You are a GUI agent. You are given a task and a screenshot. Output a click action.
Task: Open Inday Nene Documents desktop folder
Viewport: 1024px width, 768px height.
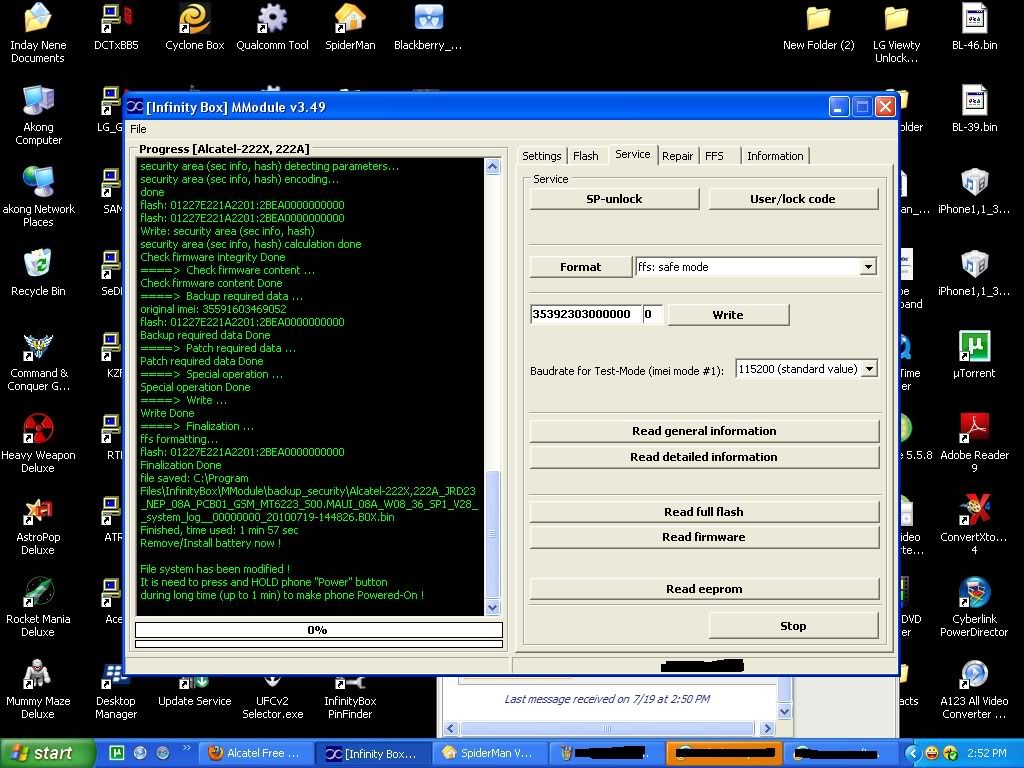(38, 33)
